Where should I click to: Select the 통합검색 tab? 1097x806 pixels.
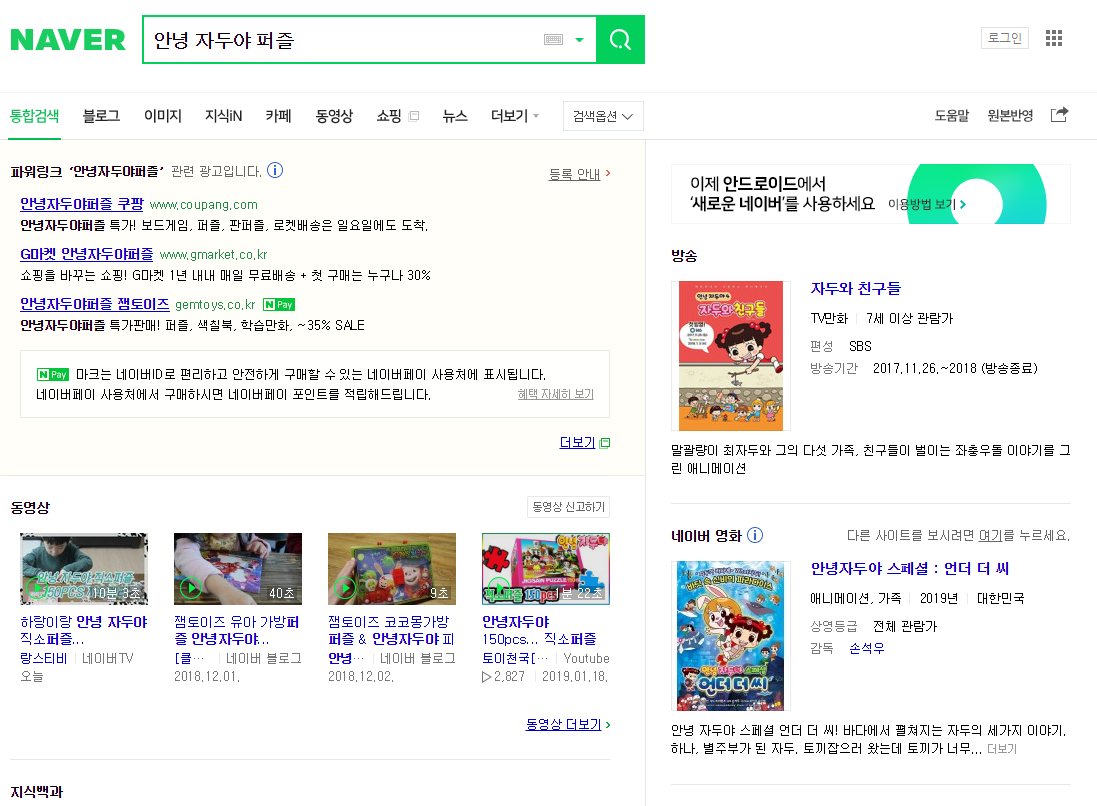[34, 116]
